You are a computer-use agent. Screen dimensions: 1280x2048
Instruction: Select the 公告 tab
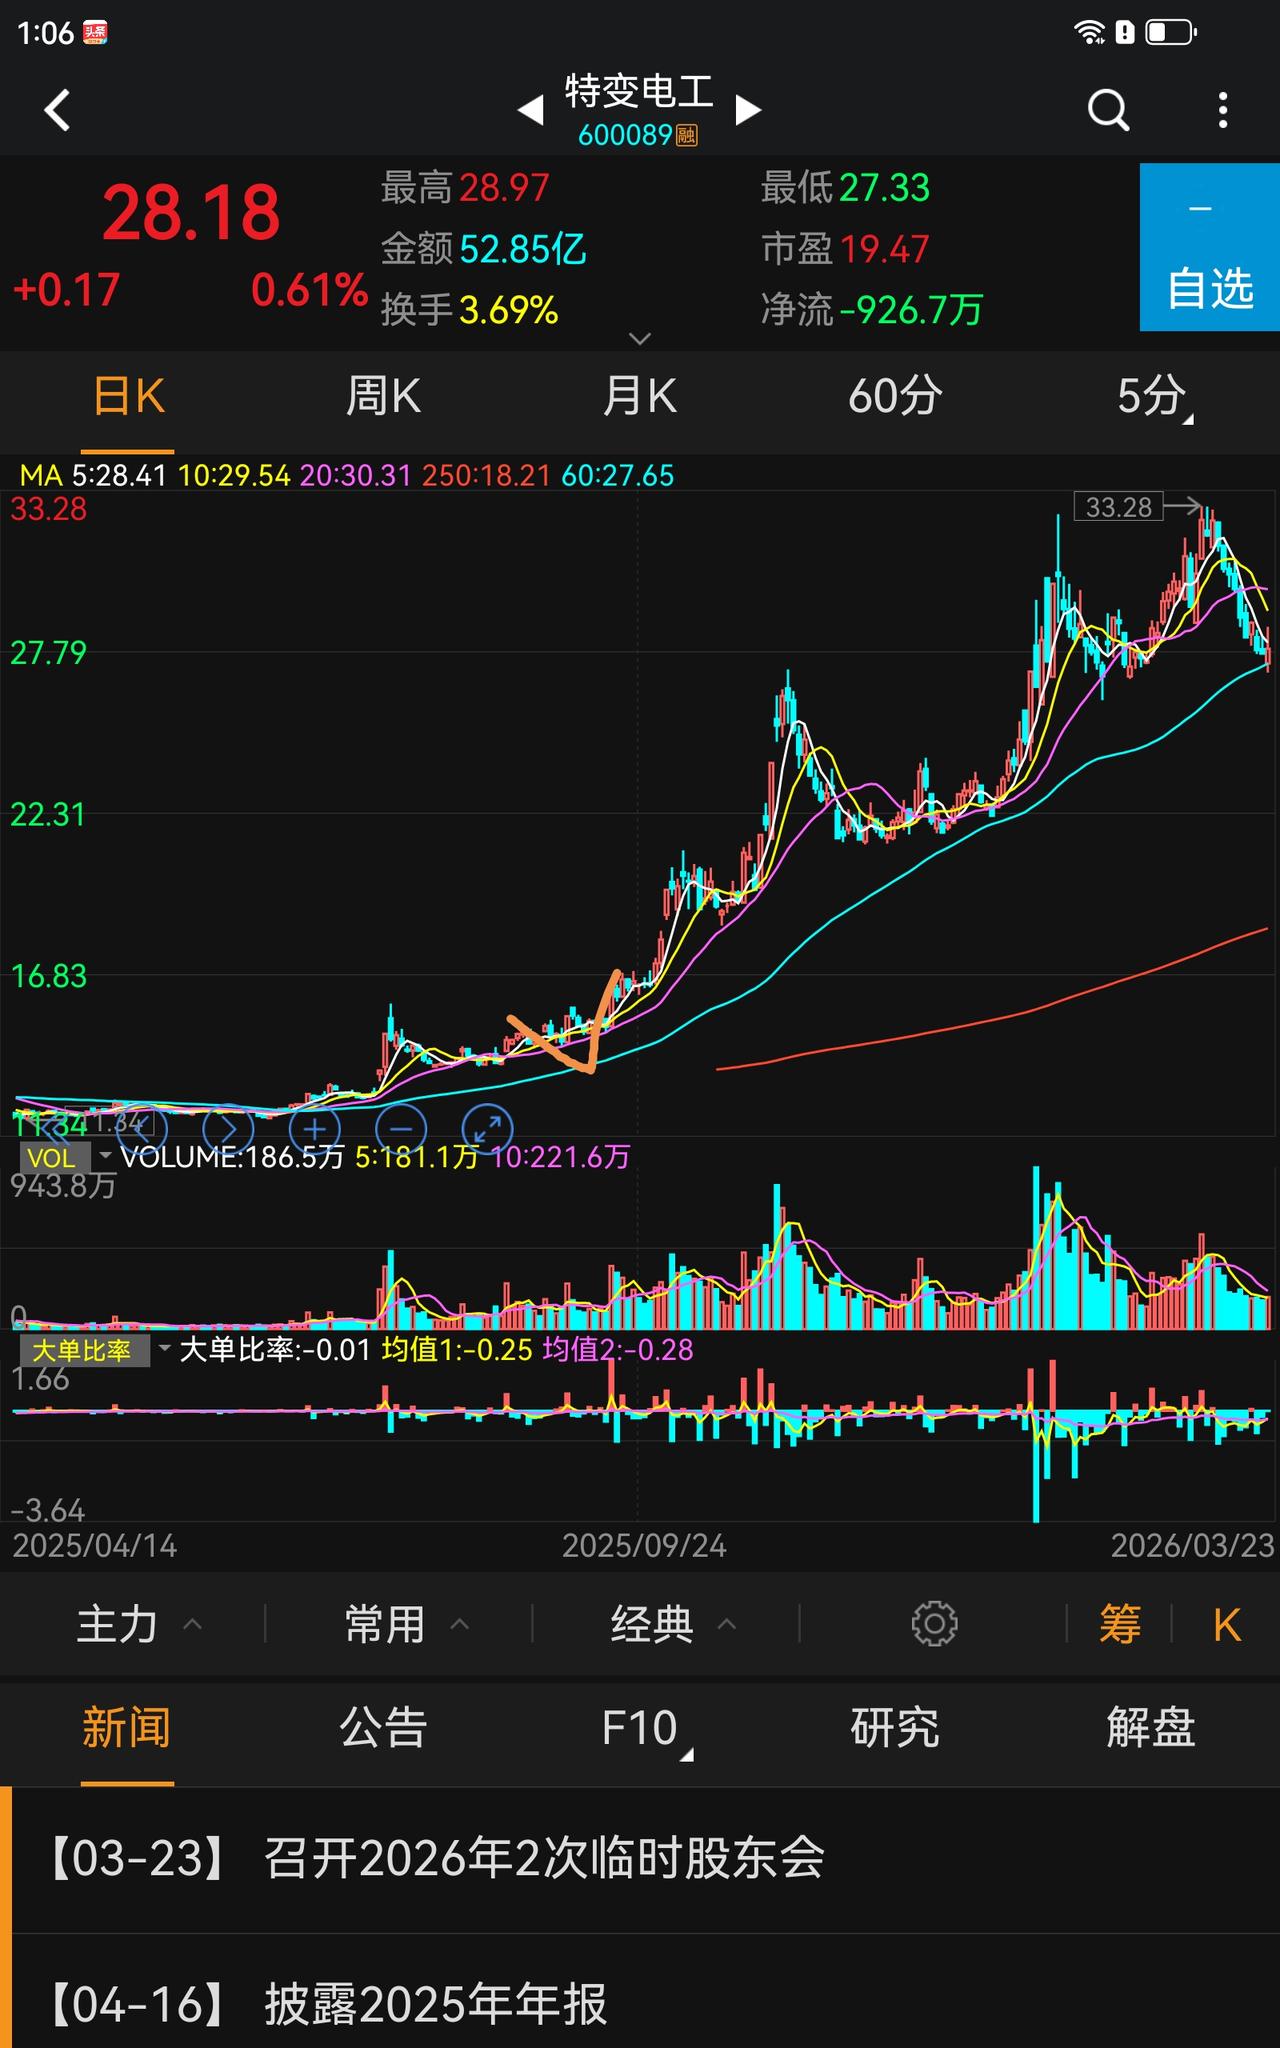click(x=383, y=1728)
